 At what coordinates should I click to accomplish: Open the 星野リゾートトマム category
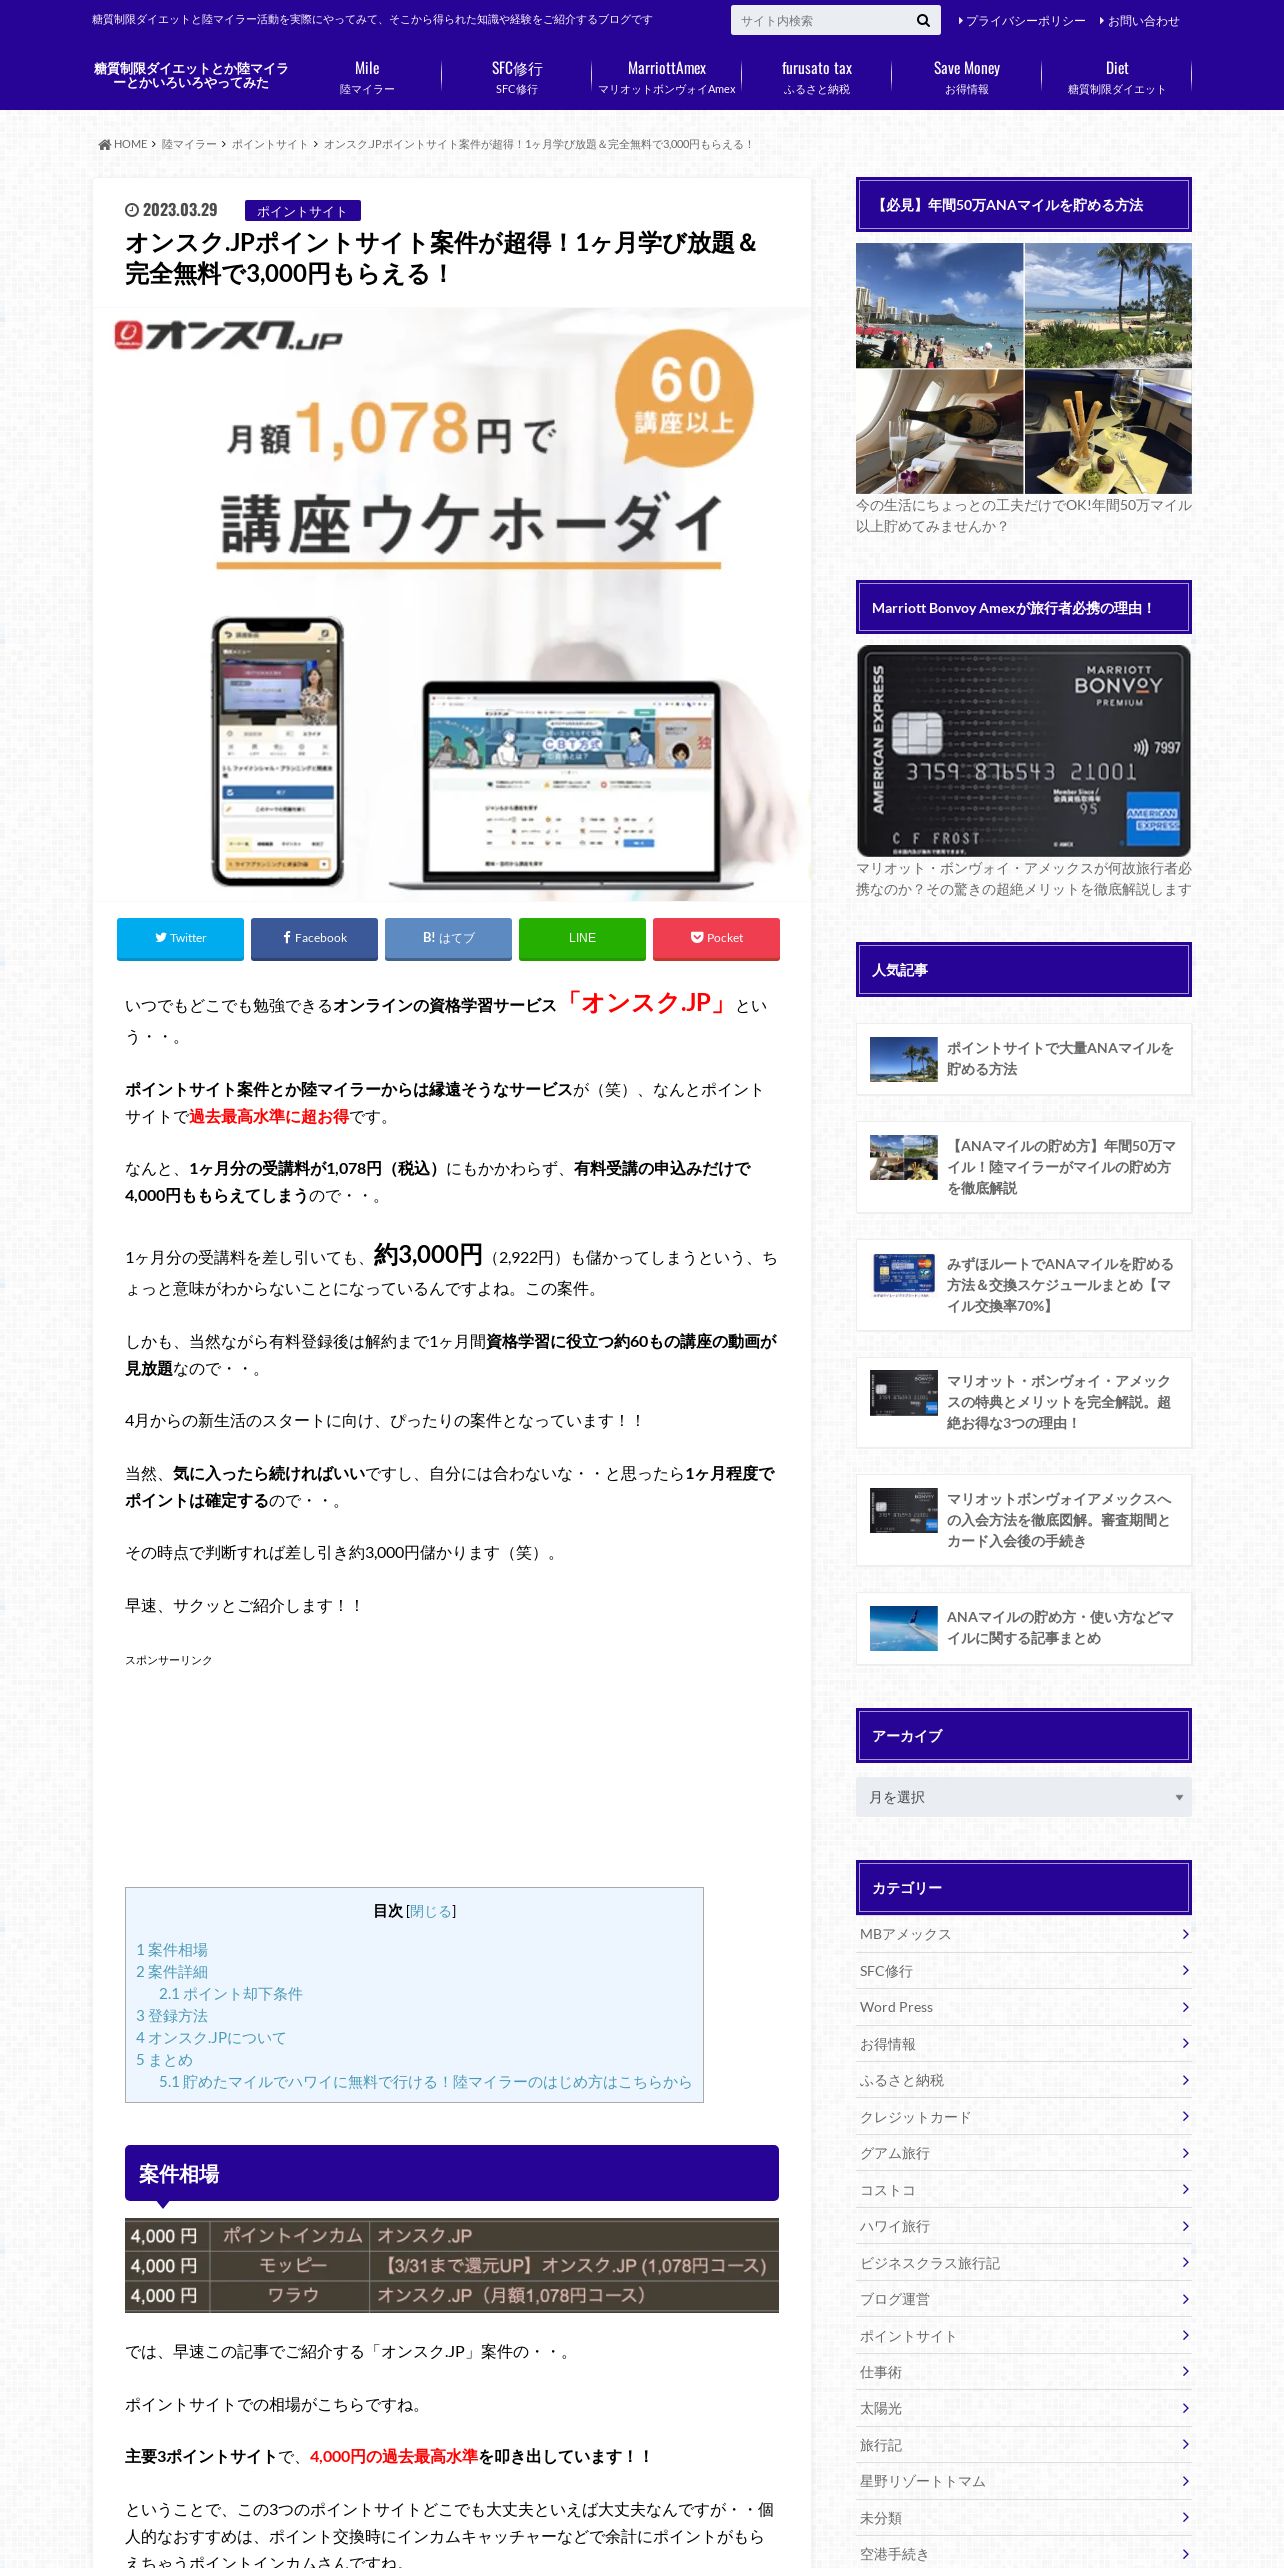1024,2482
